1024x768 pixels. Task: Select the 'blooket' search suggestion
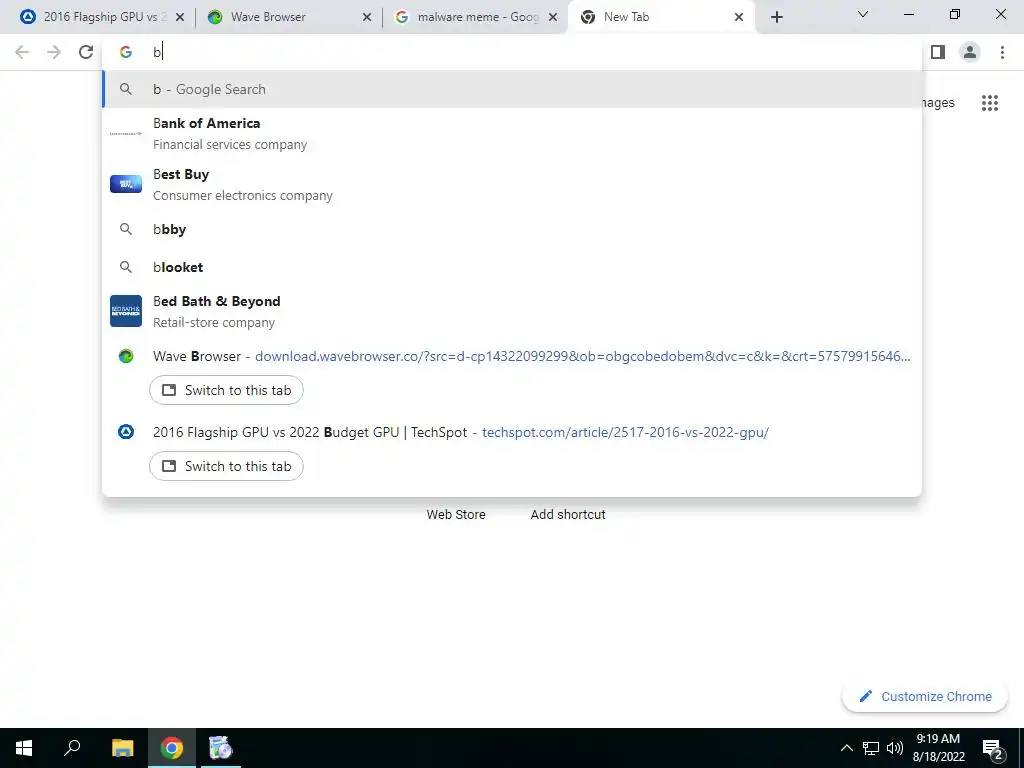coord(512,267)
